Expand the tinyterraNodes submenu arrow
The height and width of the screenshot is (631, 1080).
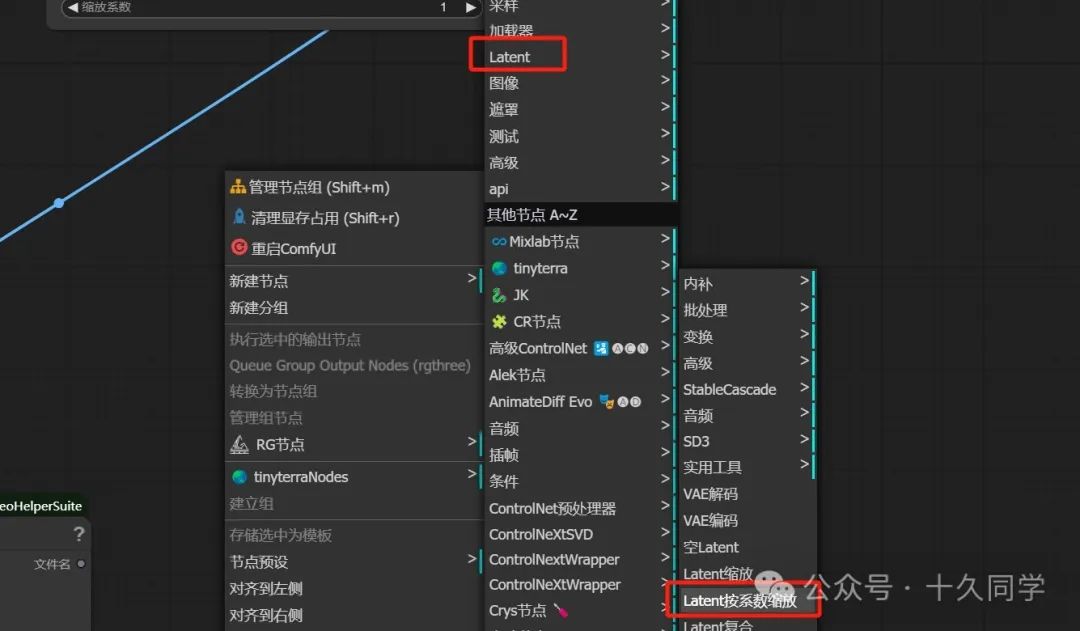click(472, 474)
